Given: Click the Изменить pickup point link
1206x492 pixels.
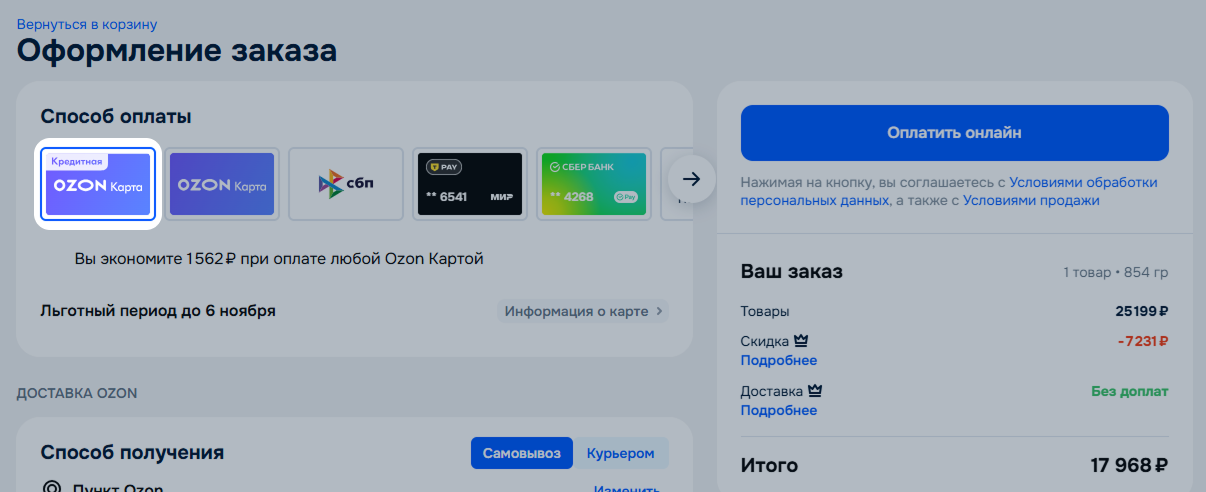Looking at the screenshot, I should (x=627, y=488).
